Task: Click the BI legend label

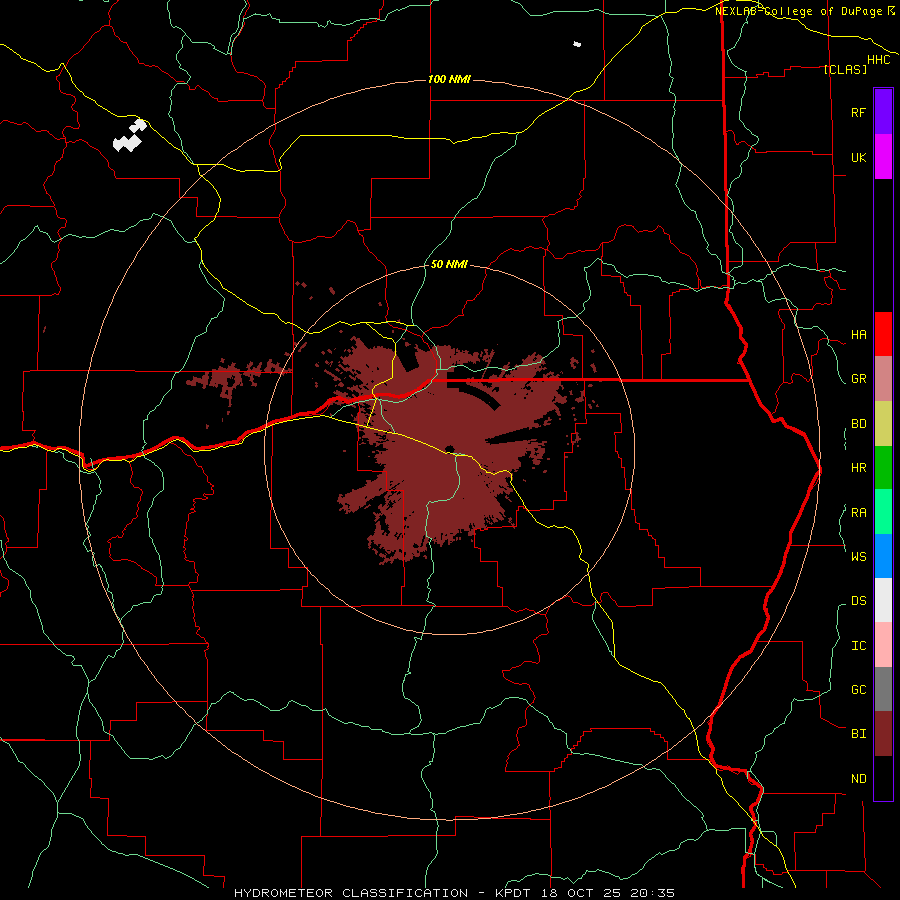Action: [858, 734]
